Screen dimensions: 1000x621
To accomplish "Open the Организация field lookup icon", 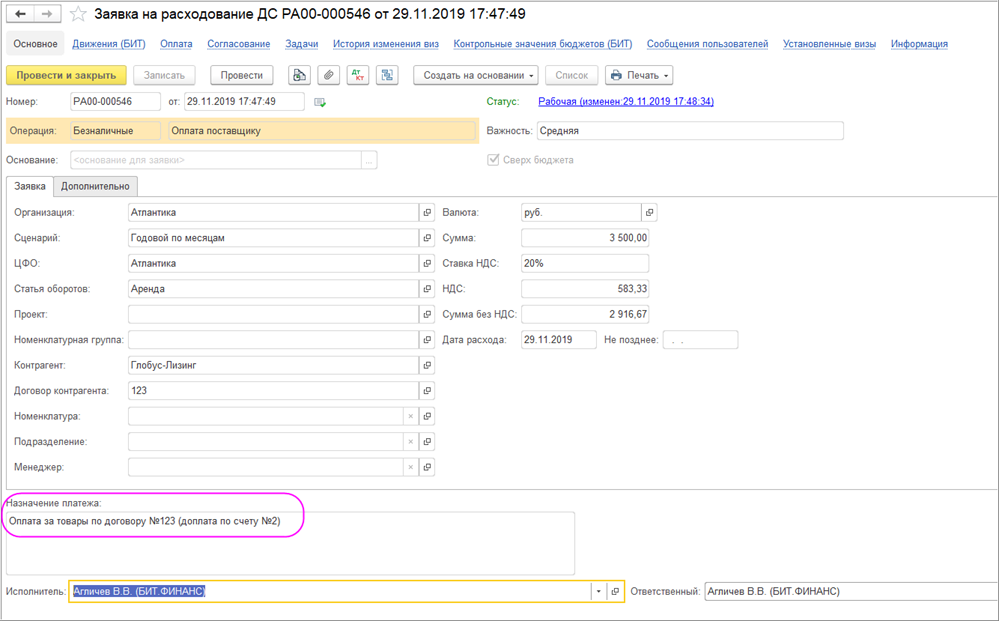I will 427,213.
